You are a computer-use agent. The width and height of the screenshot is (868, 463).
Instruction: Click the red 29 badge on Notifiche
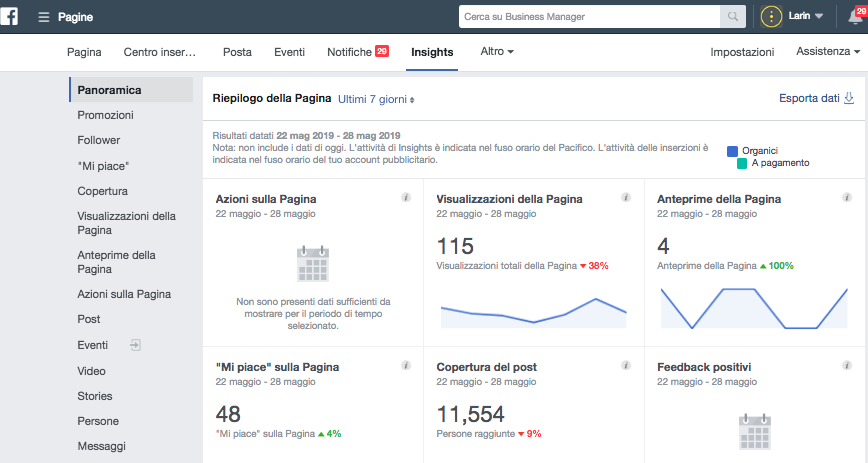382,51
